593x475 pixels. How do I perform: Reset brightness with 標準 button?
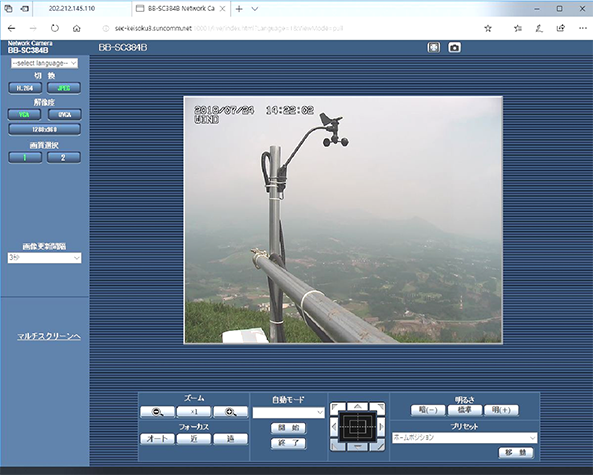point(464,410)
